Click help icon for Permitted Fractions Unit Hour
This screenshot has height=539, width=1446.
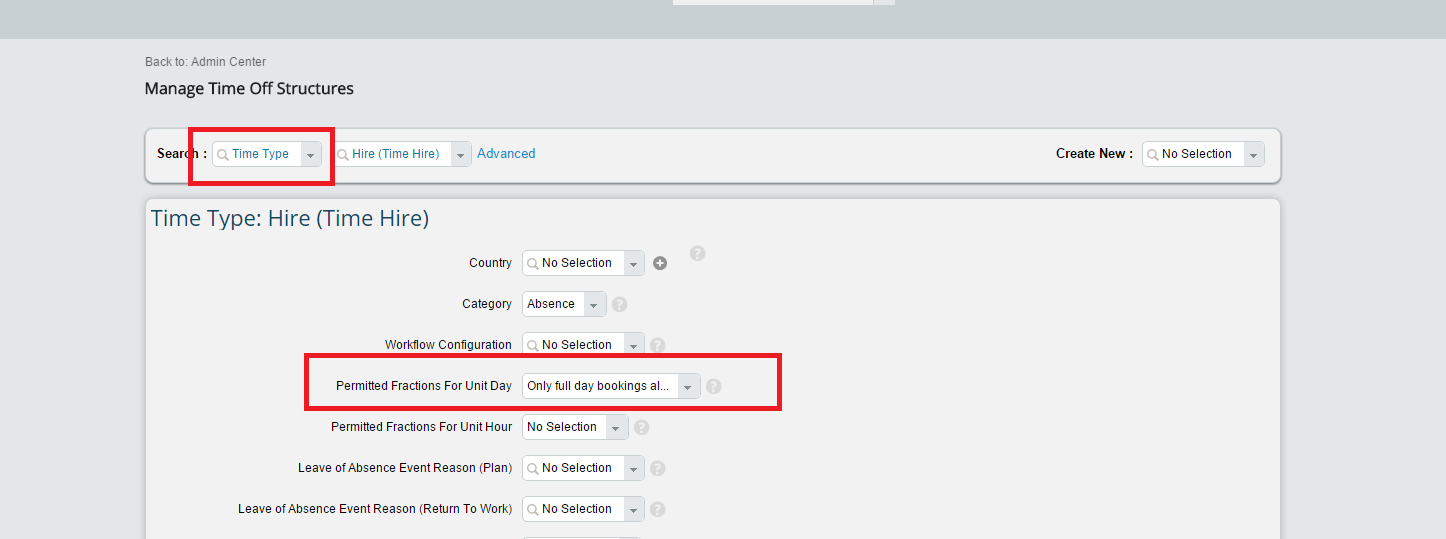click(x=642, y=427)
